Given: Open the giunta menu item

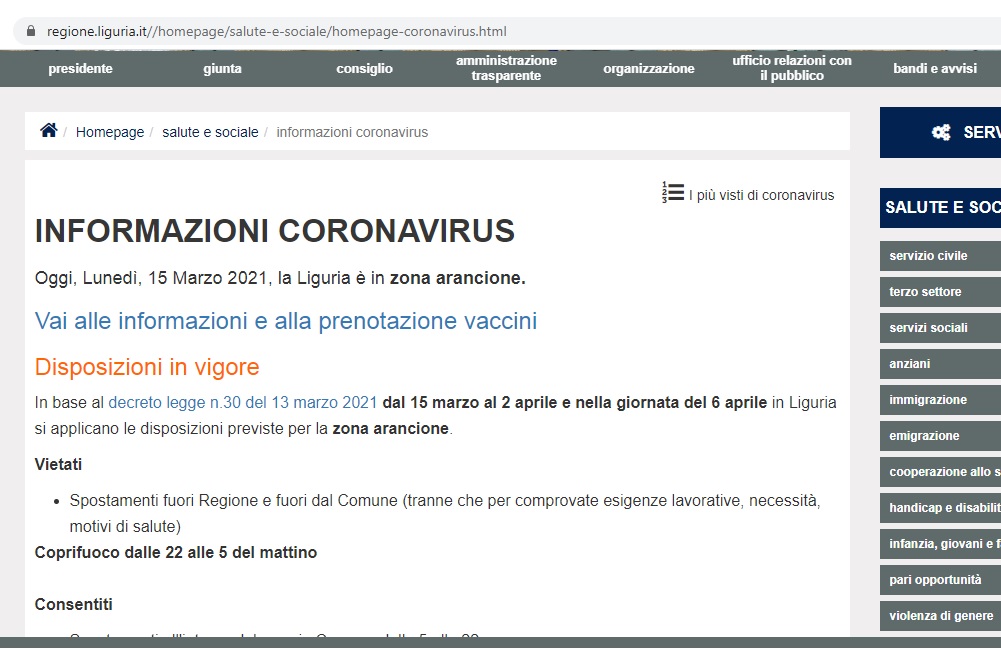Looking at the screenshot, I should tap(222, 68).
